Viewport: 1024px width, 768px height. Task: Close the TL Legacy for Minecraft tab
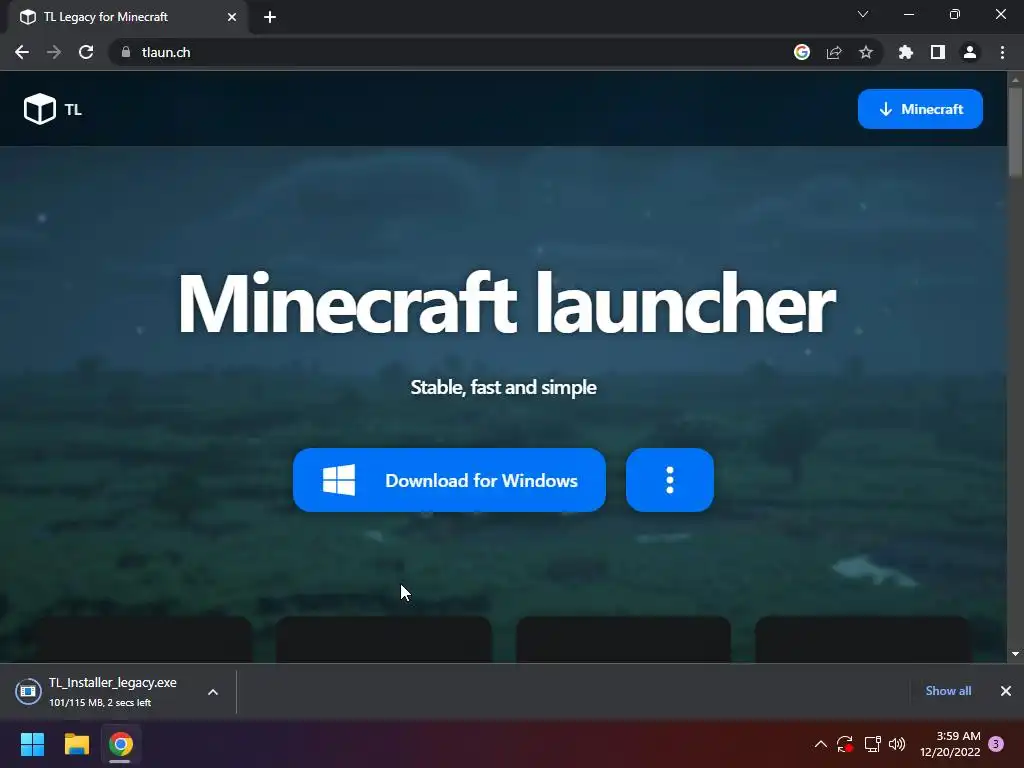point(232,17)
